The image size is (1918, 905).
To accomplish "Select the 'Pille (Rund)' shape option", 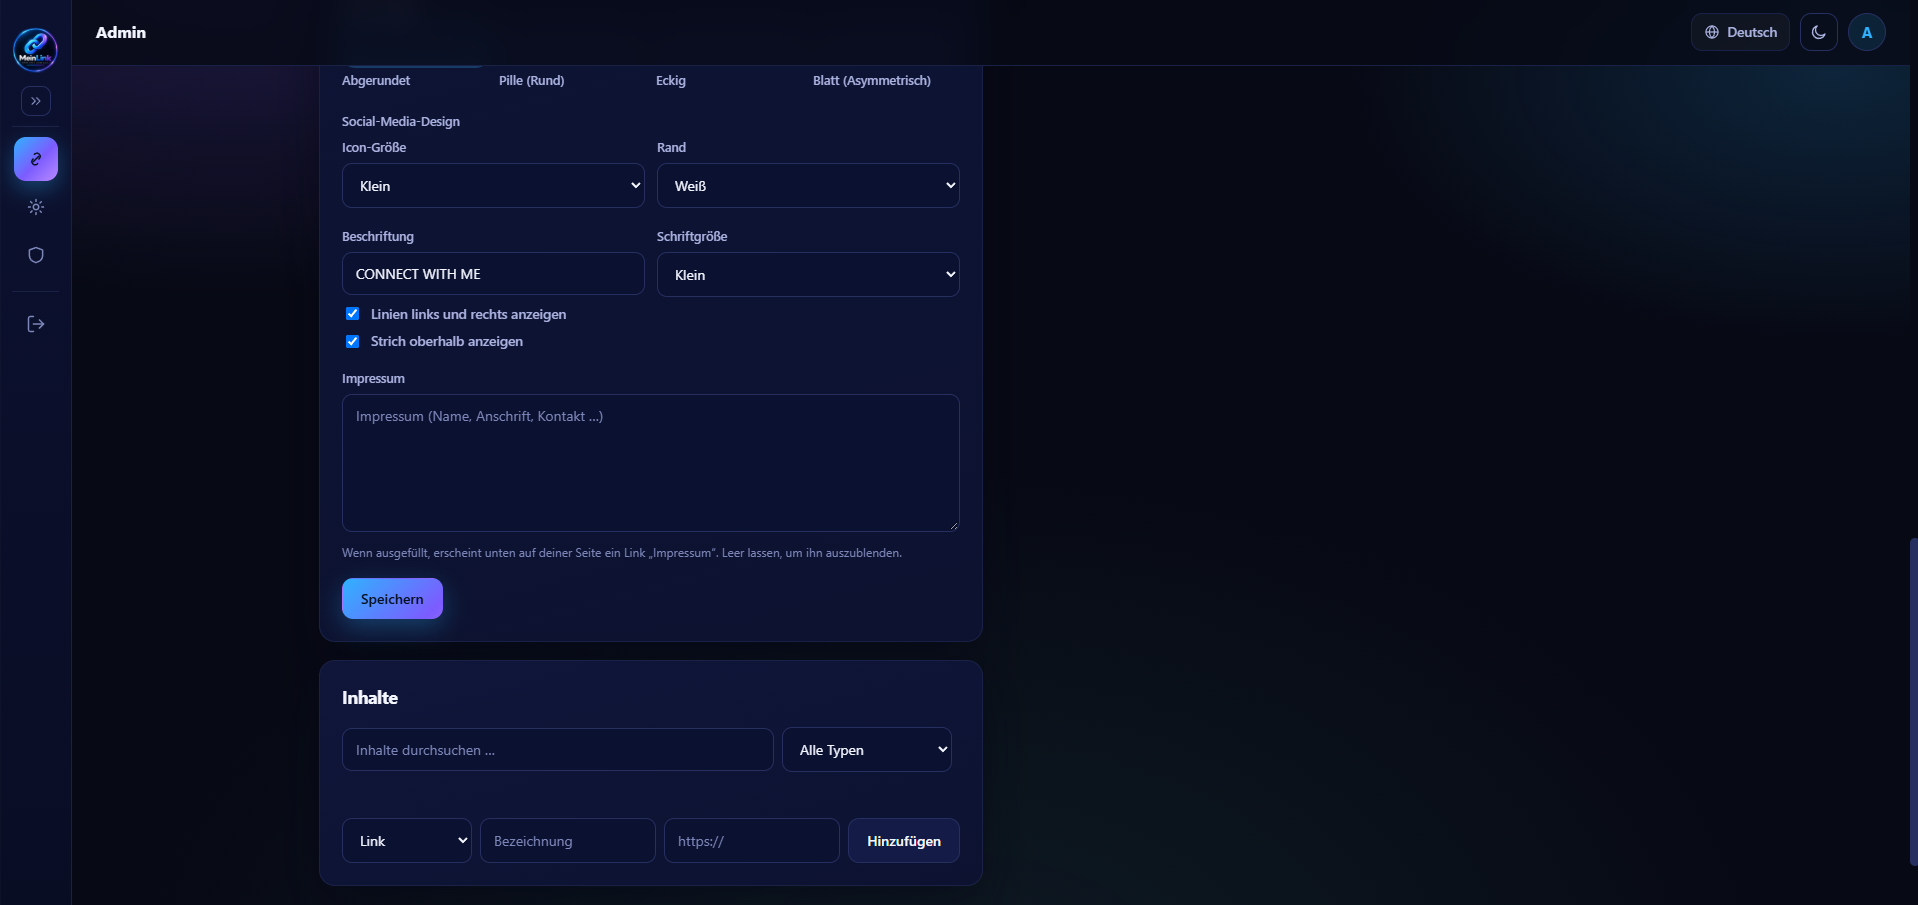I will [x=531, y=81].
